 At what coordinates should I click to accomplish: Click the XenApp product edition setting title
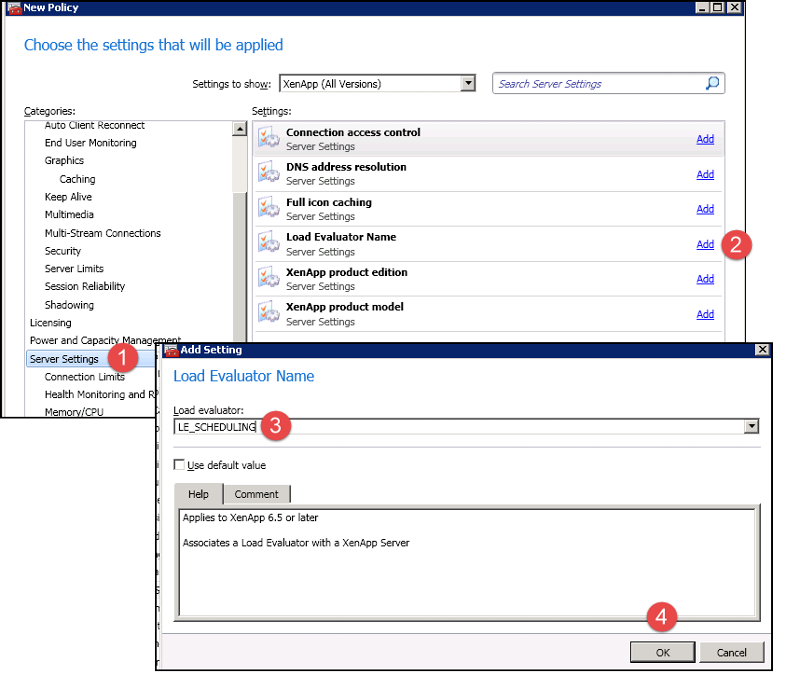click(x=346, y=272)
